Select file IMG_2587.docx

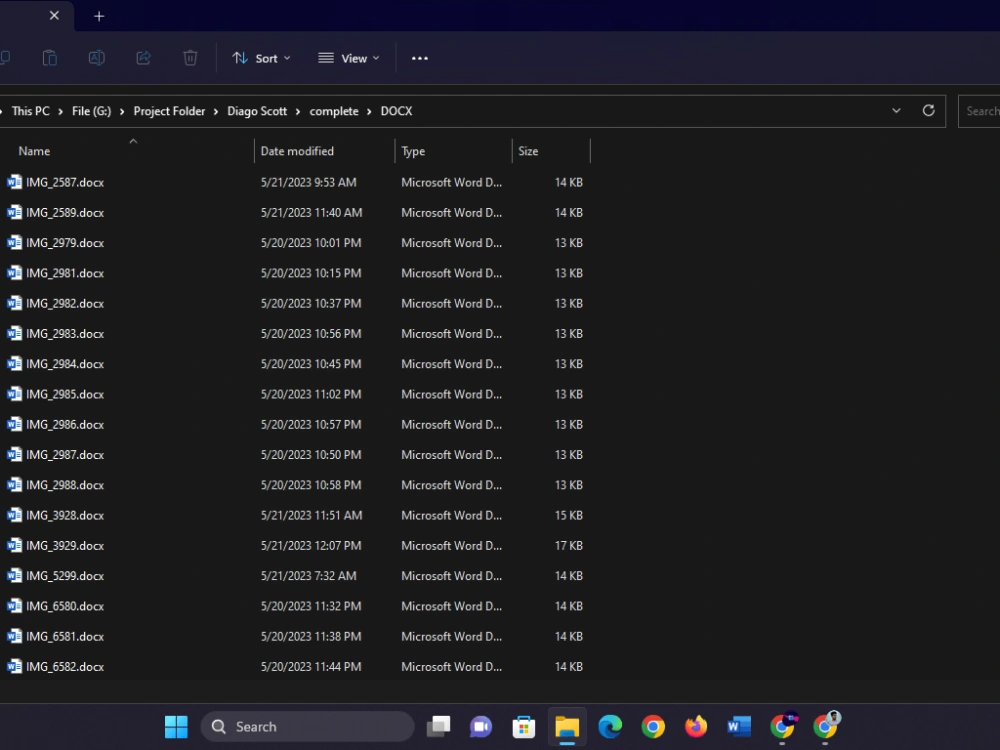64,182
